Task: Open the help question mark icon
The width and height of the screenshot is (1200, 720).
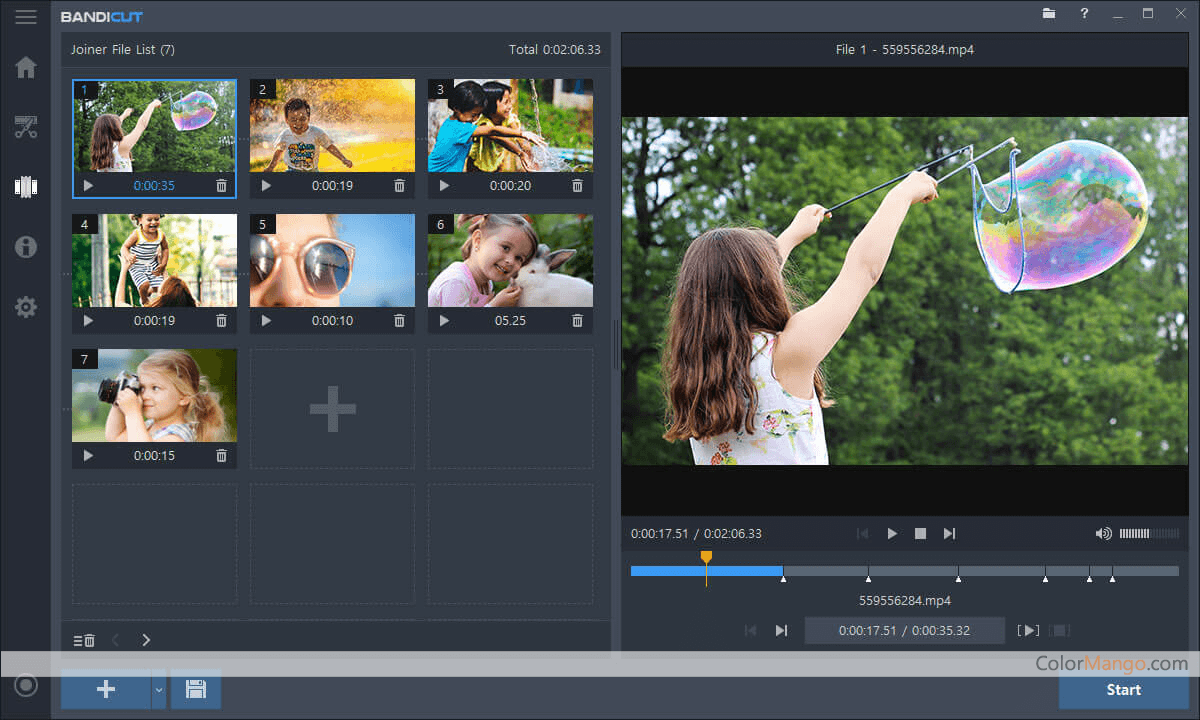Action: pos(1084,14)
